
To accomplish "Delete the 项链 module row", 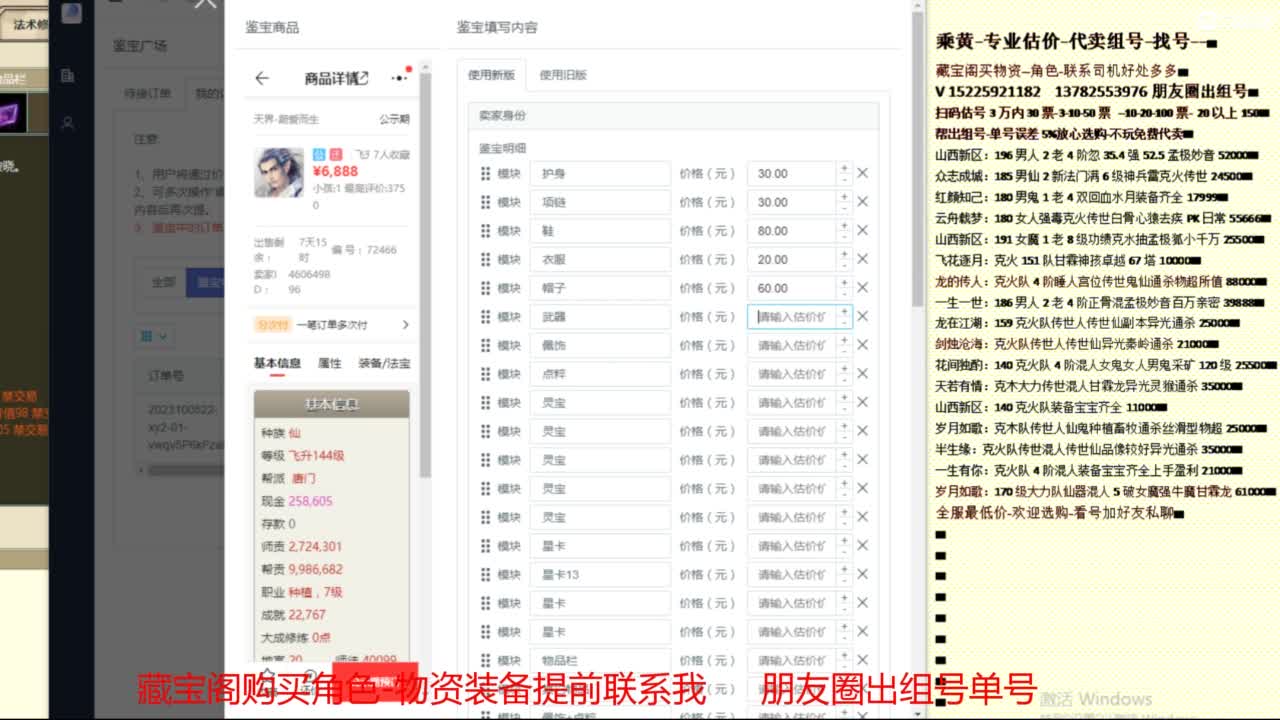I will [862, 202].
